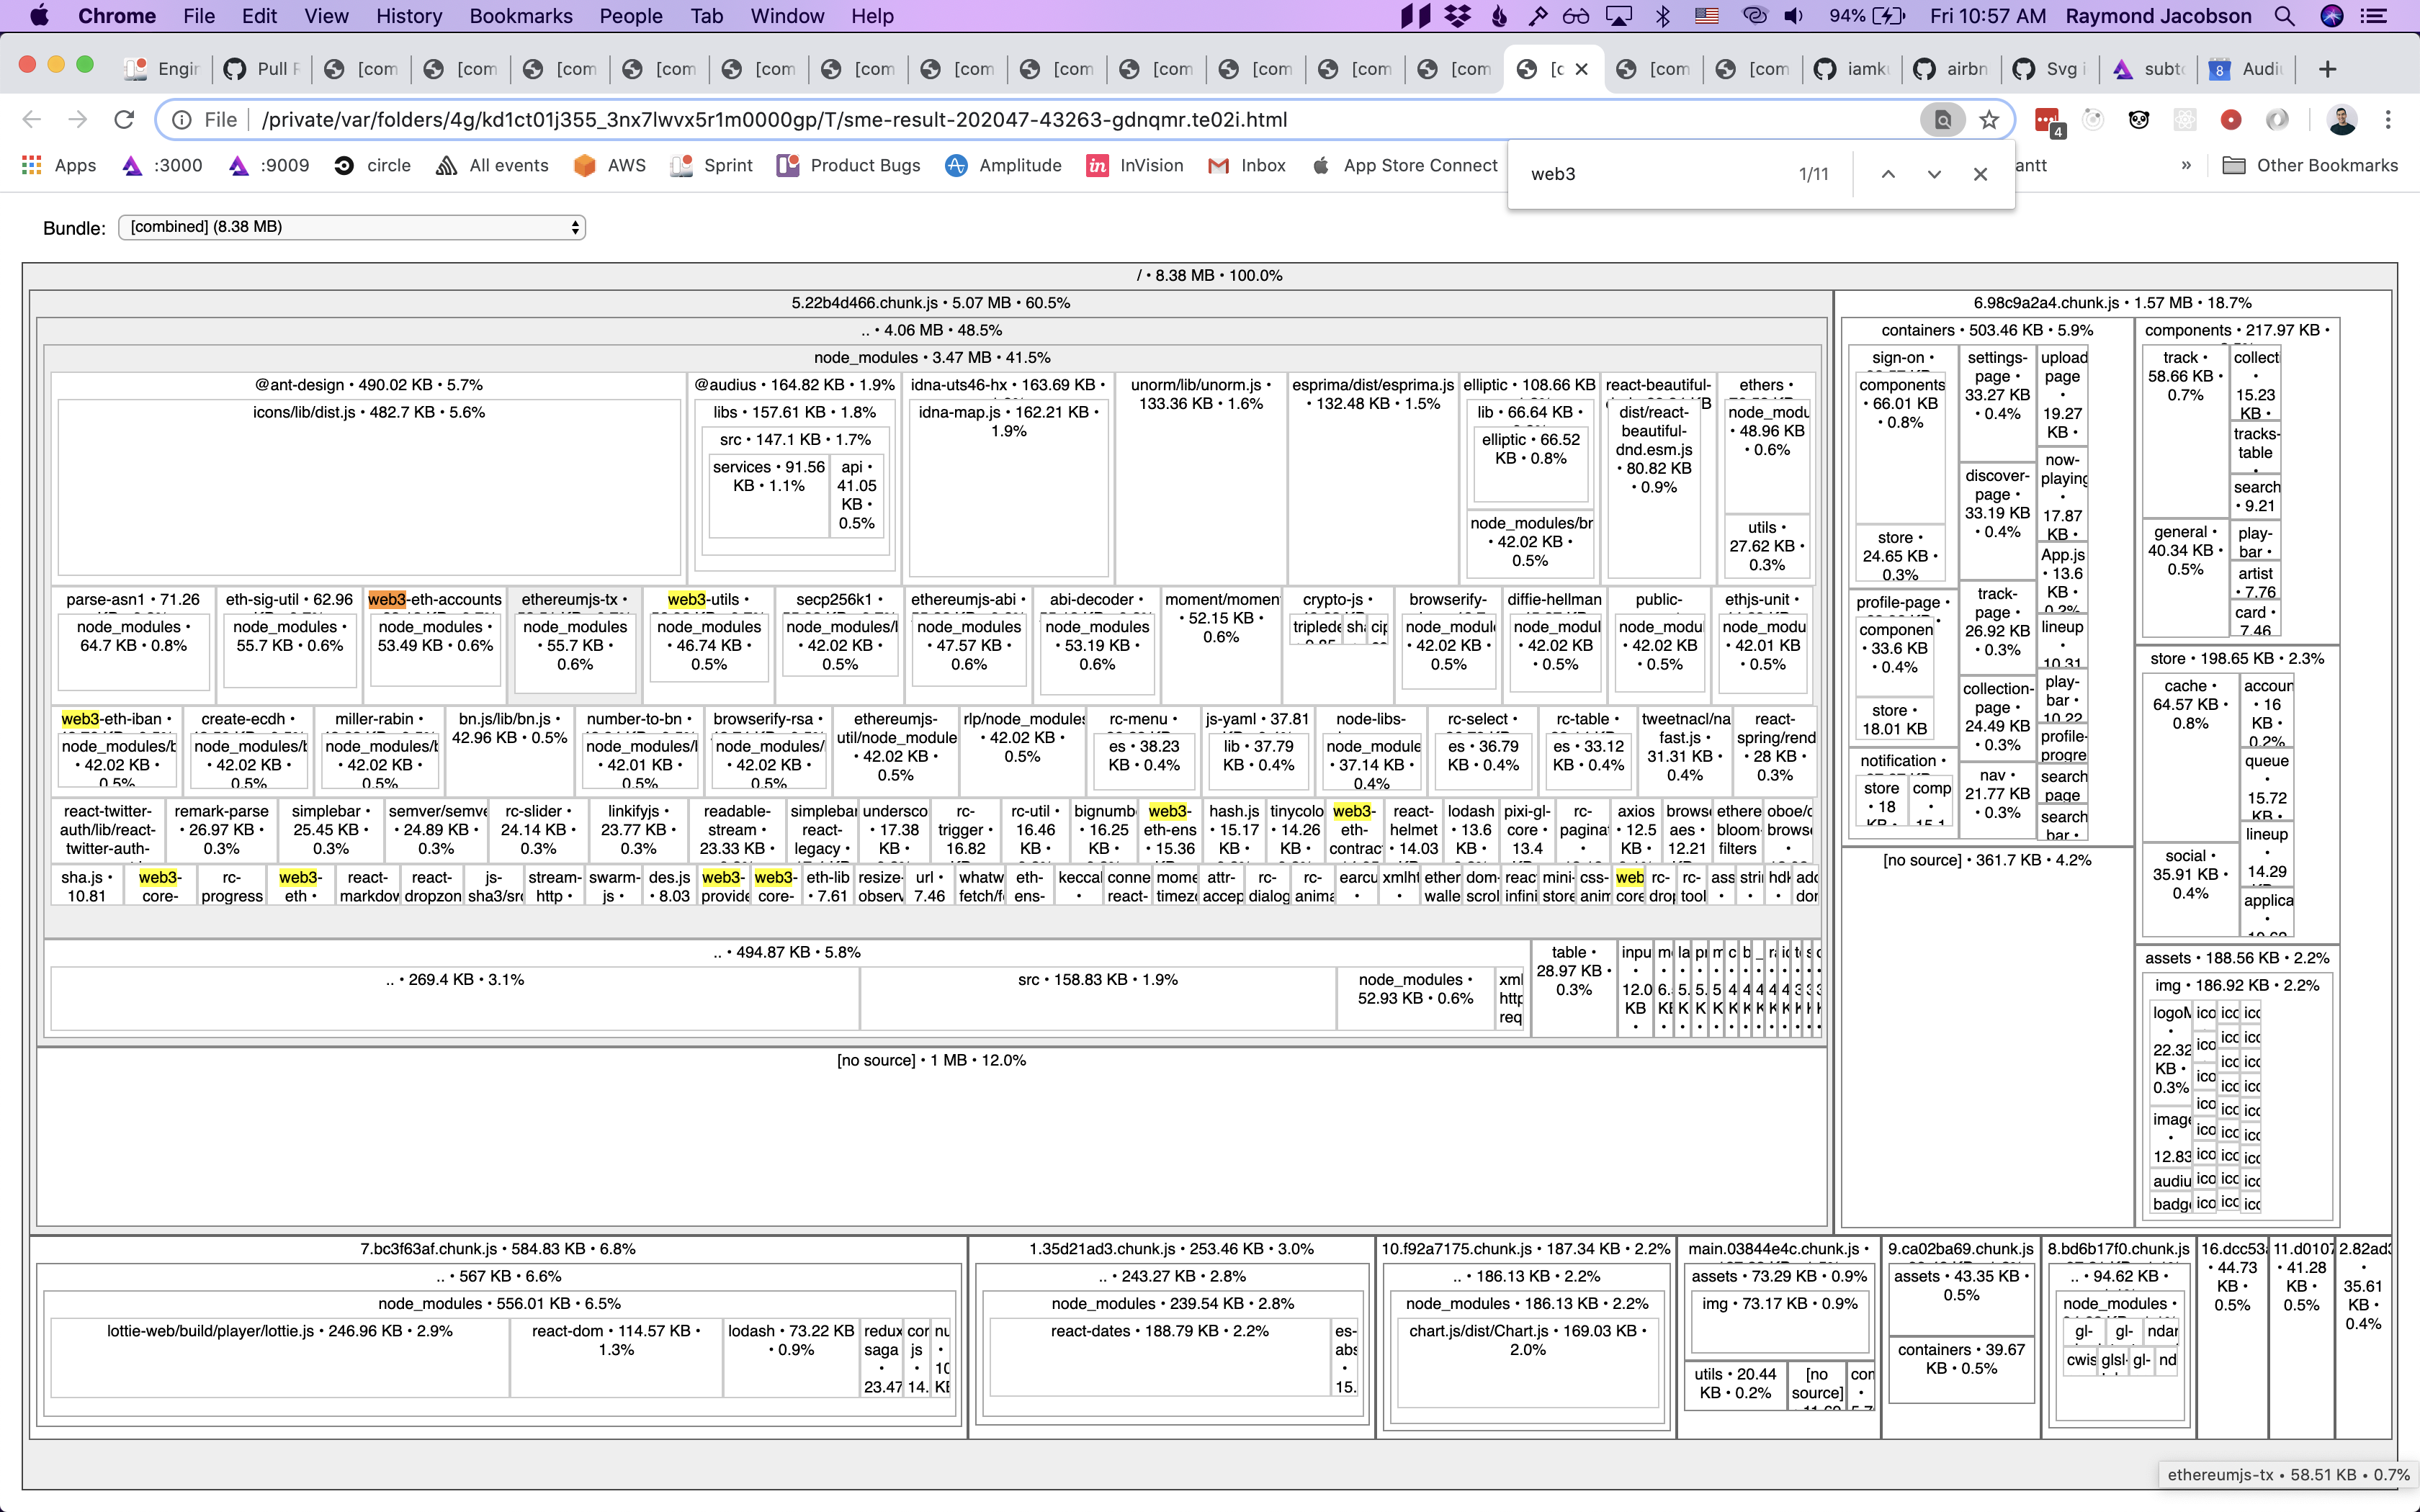Click the Bluetooth menu bar icon
The height and width of the screenshot is (1512, 2420).
(1663, 16)
